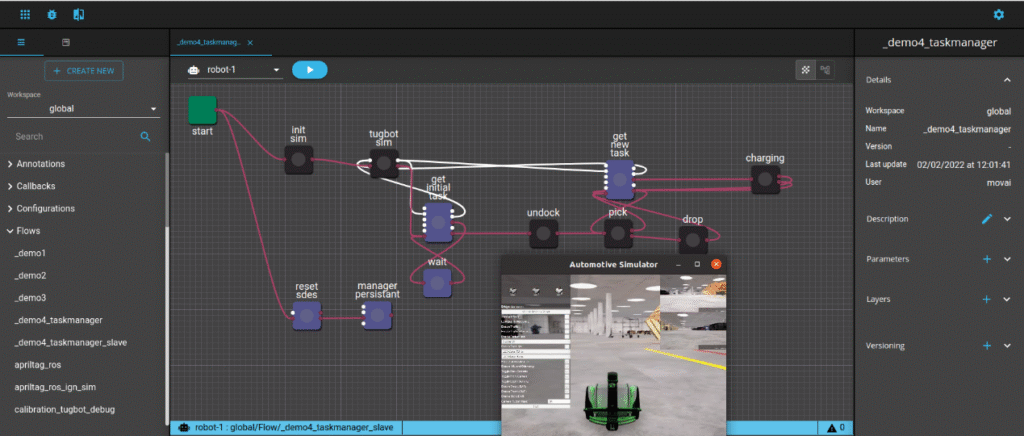Click the warning triangle in status bar
Viewport: 1024px width, 436px height.
(x=832, y=428)
